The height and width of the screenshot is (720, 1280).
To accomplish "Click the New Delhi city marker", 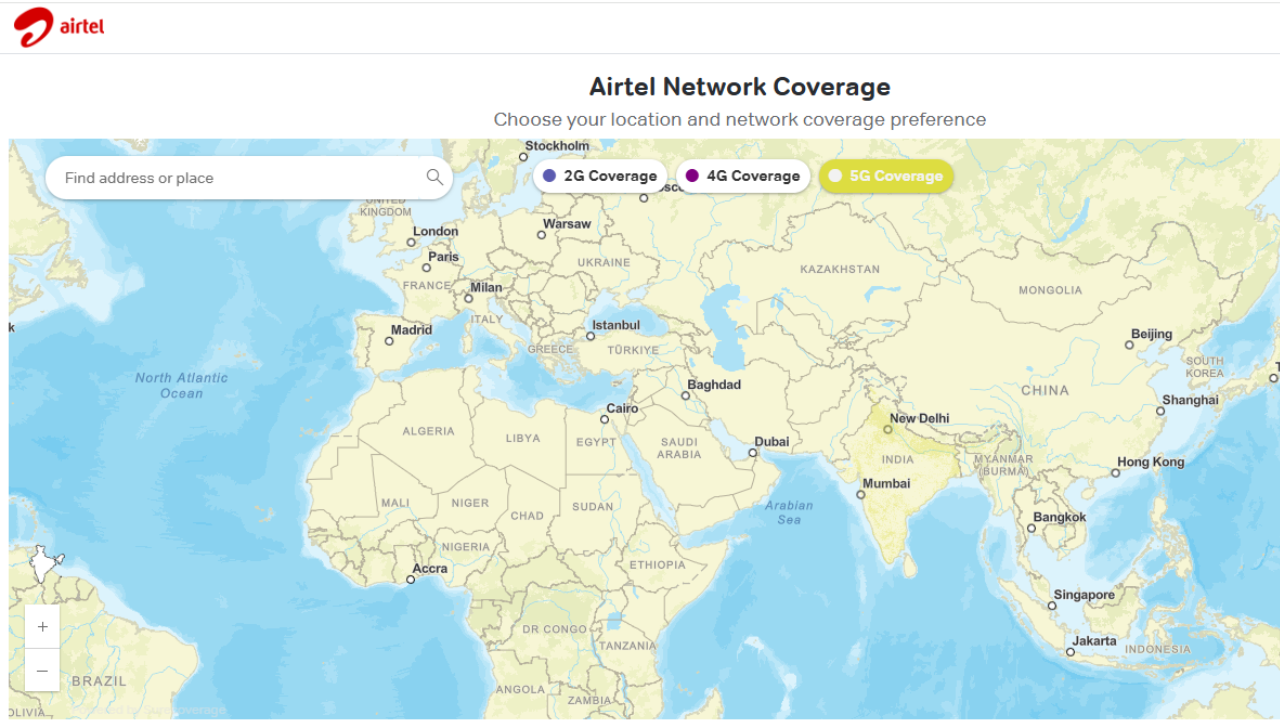I will (x=887, y=429).
